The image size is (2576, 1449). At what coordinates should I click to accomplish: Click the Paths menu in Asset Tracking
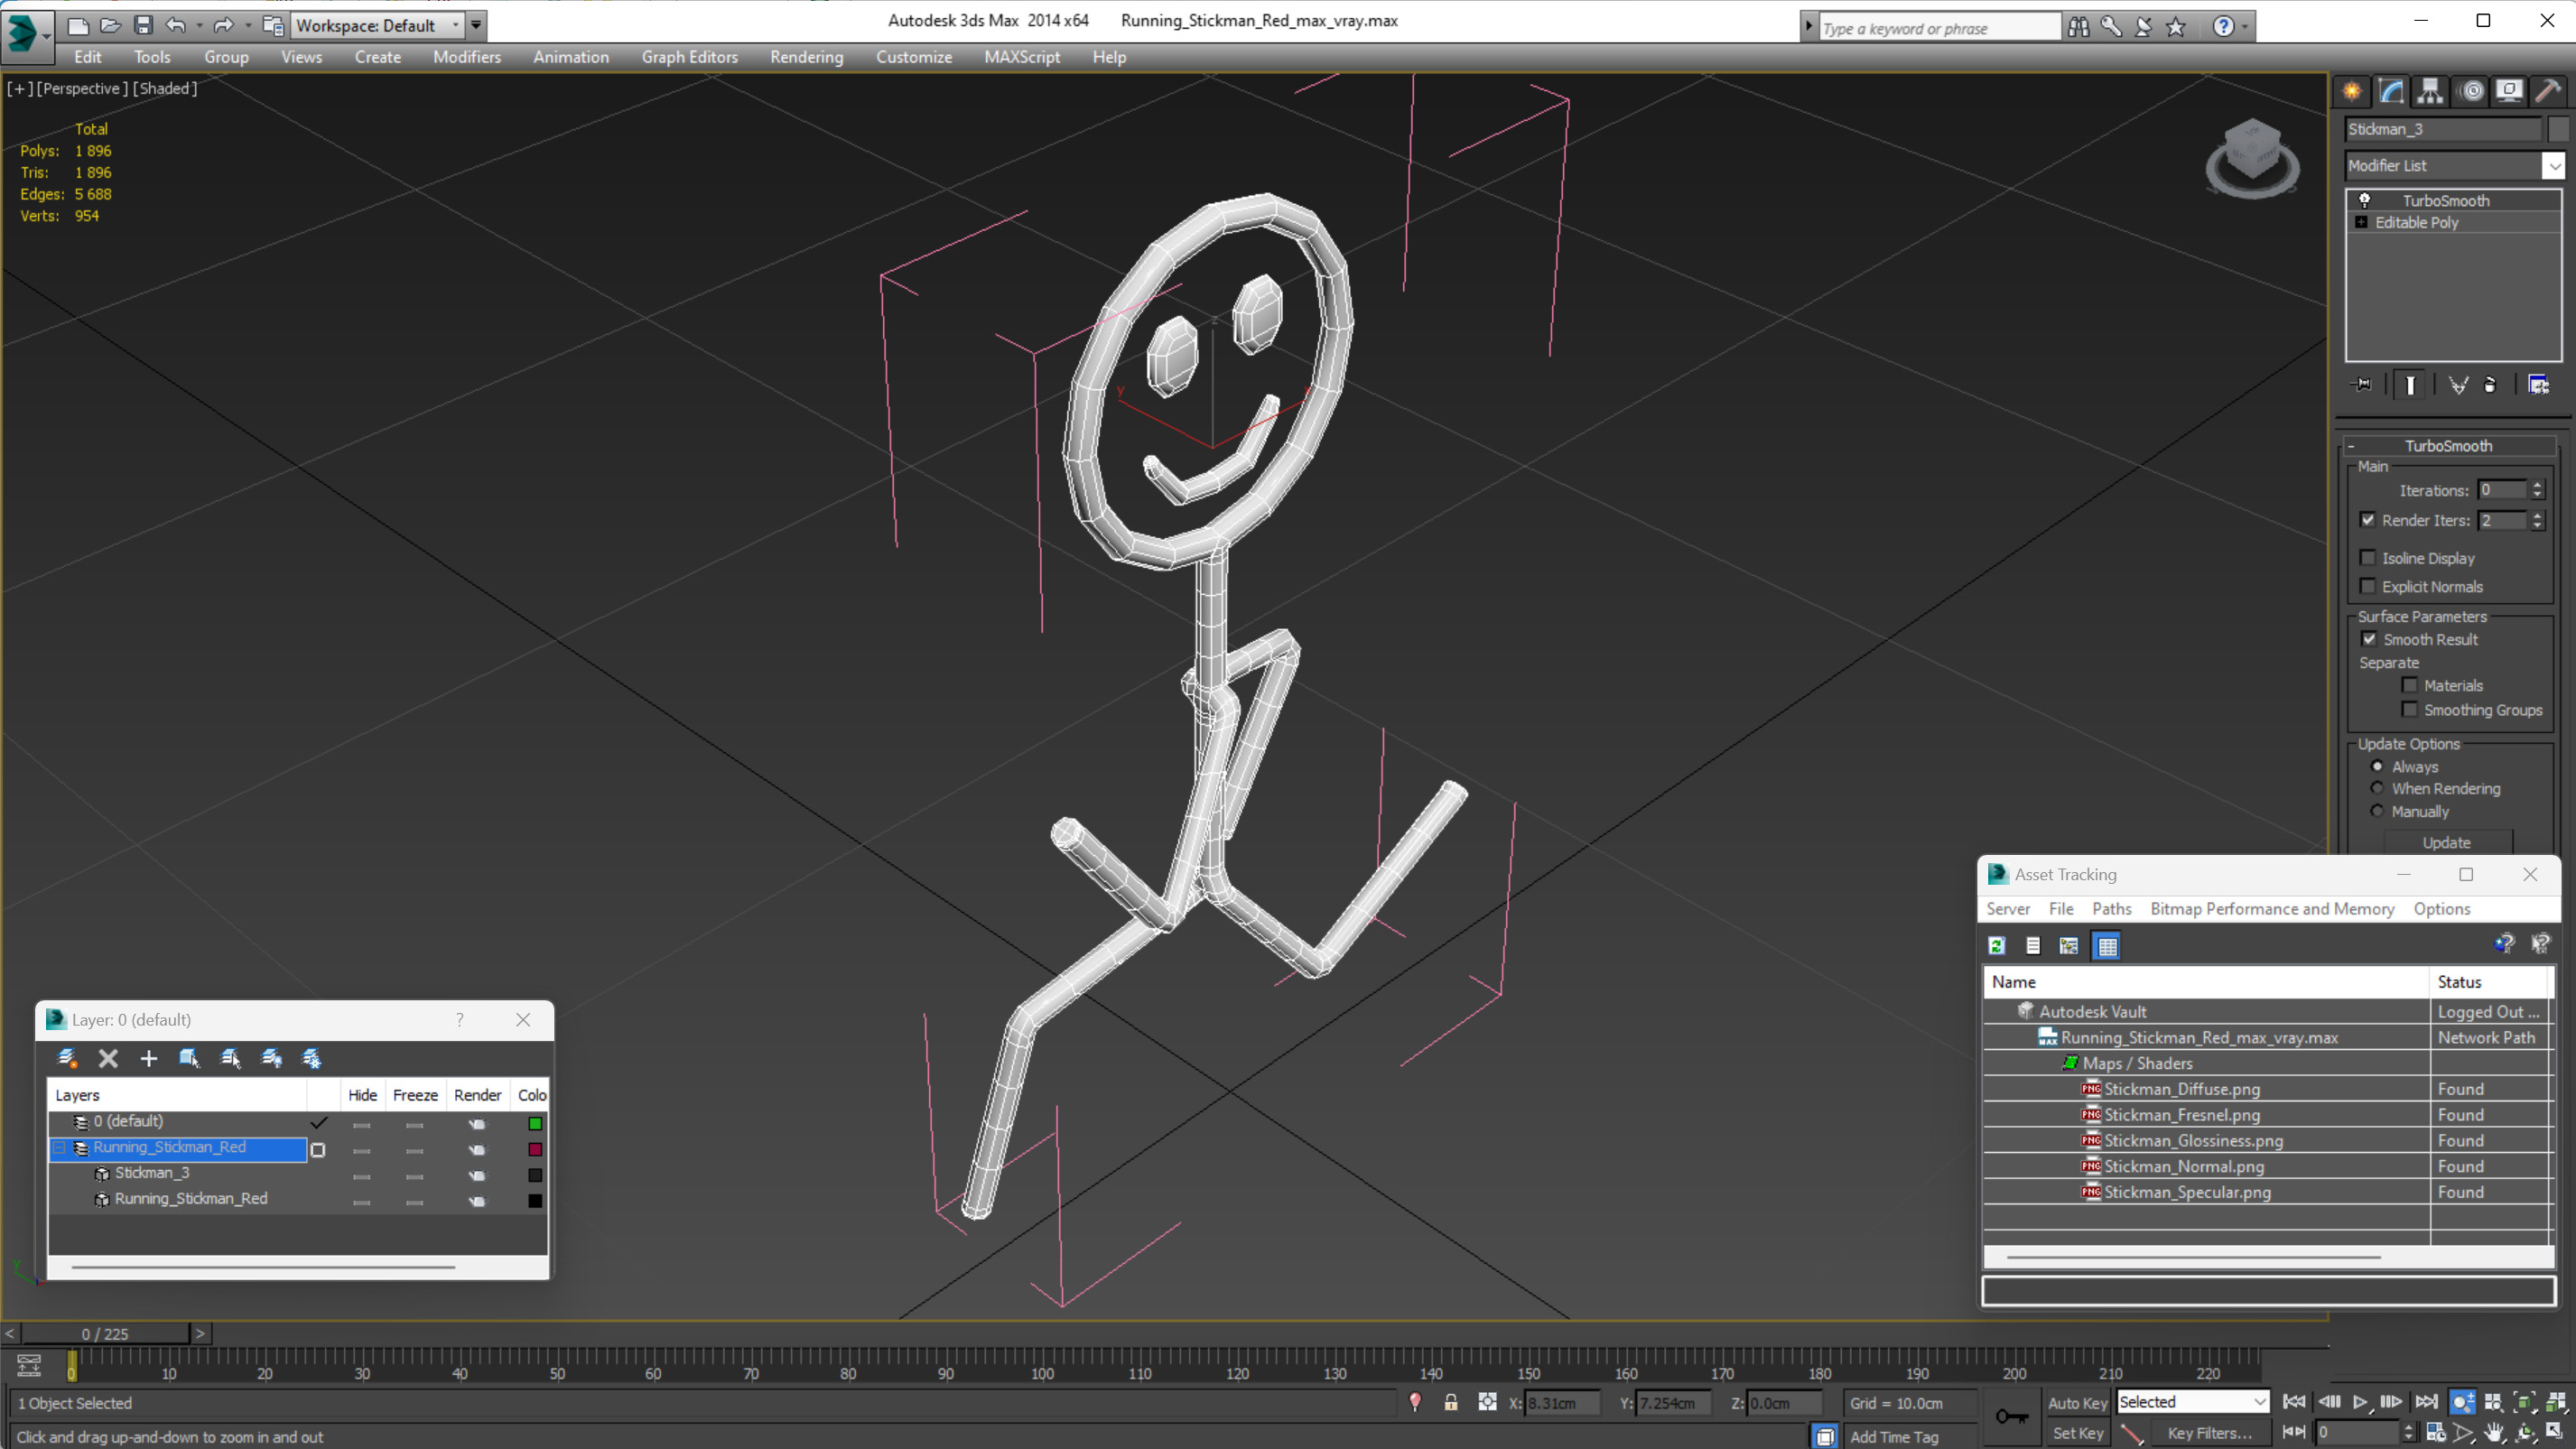point(2113,907)
